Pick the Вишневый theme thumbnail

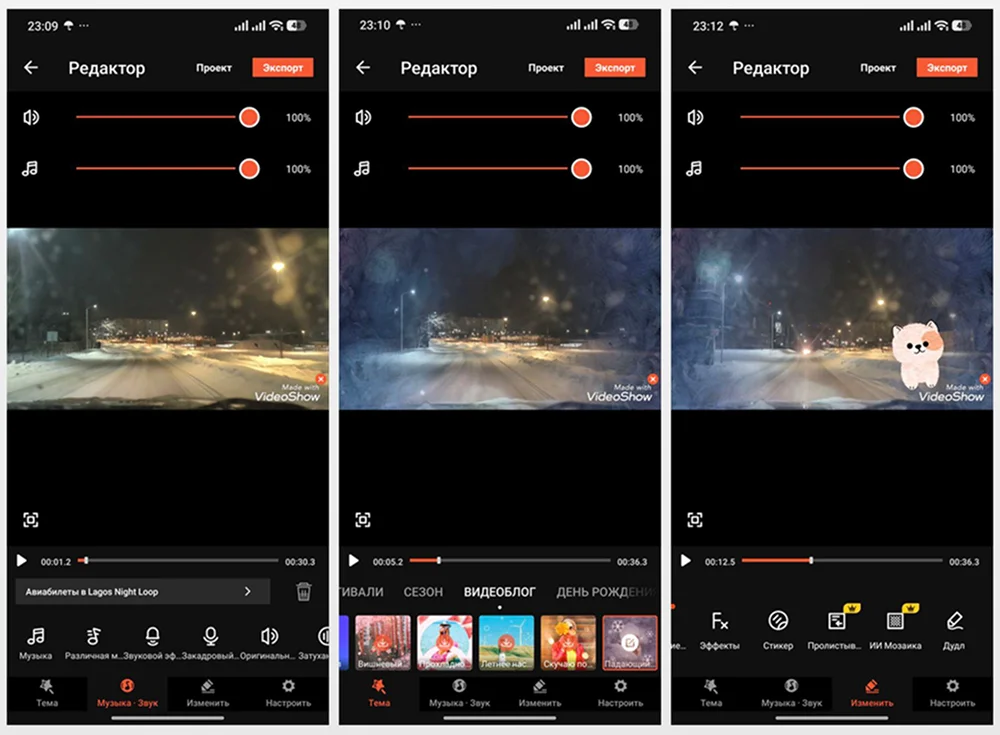click(382, 642)
